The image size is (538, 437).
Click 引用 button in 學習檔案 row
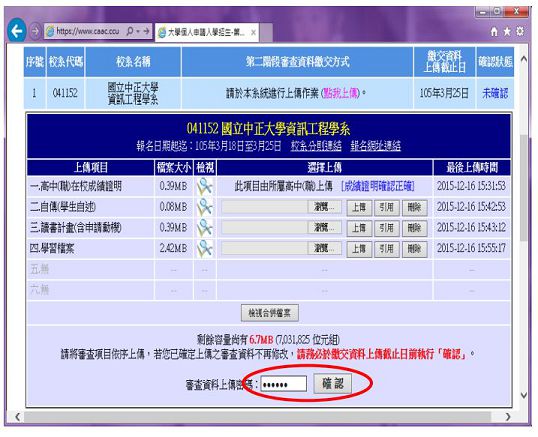point(387,249)
